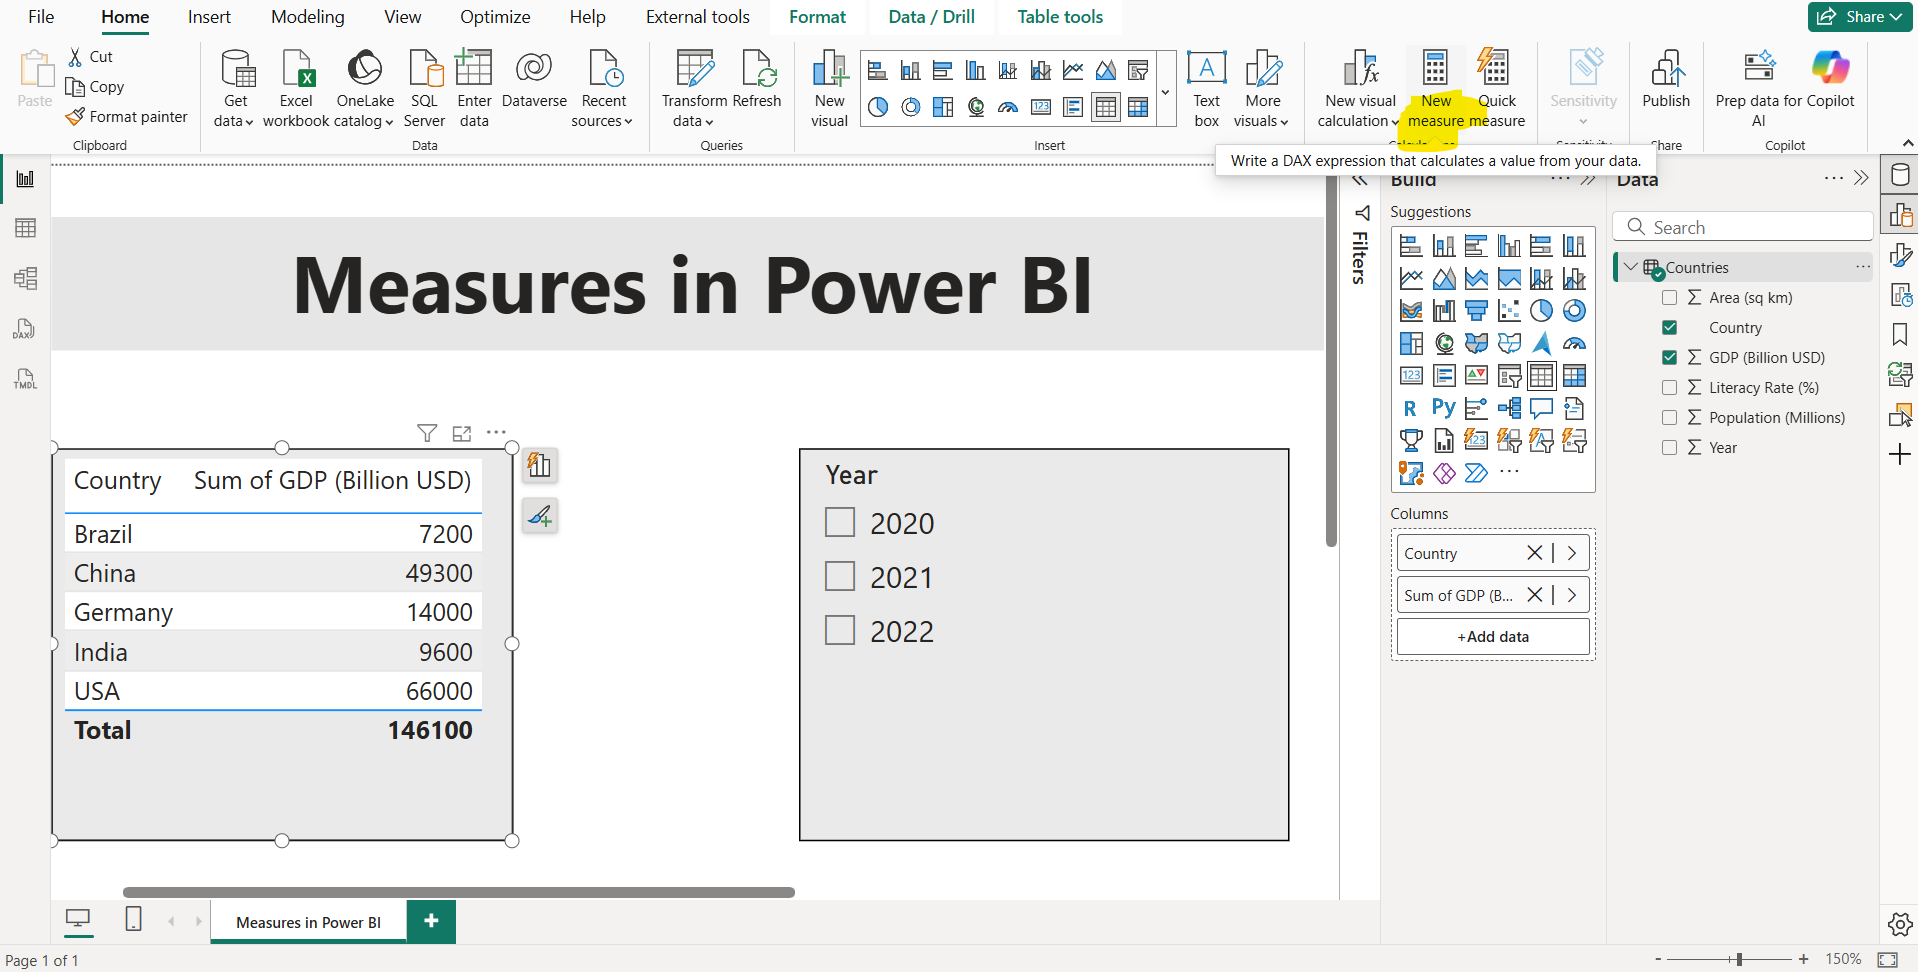Screen dimensions: 1918x972
Task: Click the +Add data button in Columns
Action: (1493, 636)
